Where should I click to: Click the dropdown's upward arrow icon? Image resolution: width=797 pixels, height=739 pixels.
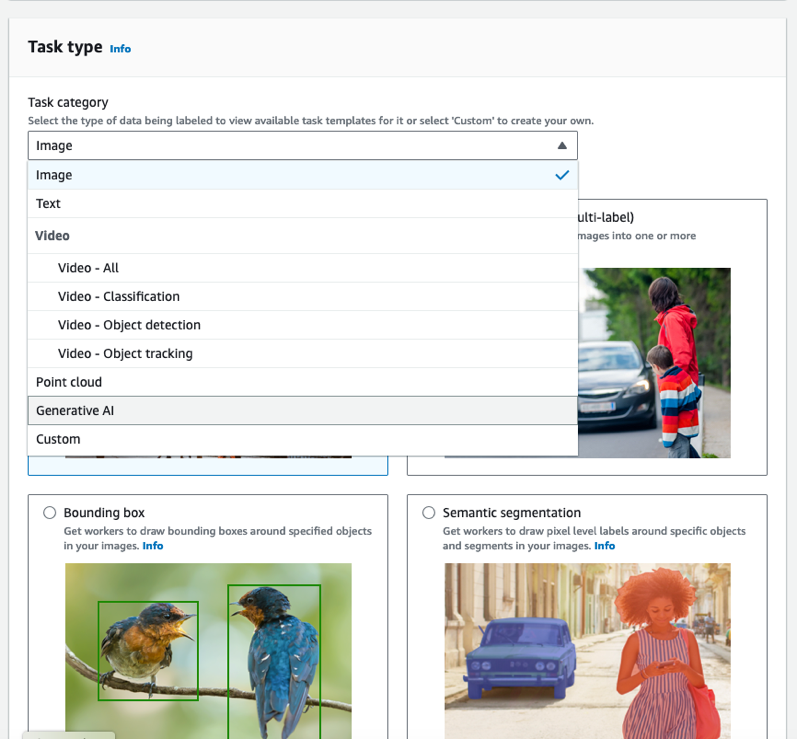pyautogui.click(x=562, y=146)
